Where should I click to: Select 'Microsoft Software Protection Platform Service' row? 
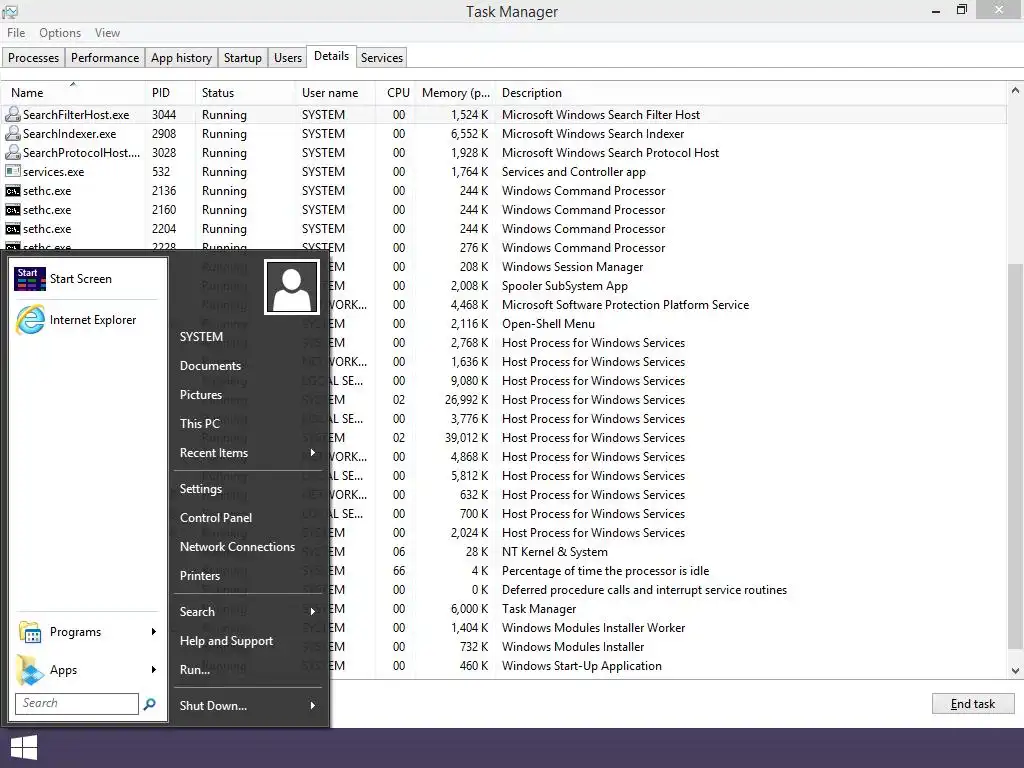click(x=625, y=305)
